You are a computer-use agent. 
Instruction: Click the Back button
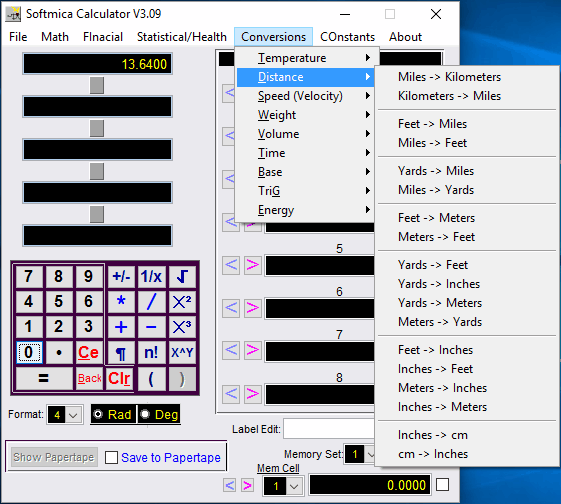click(89, 378)
